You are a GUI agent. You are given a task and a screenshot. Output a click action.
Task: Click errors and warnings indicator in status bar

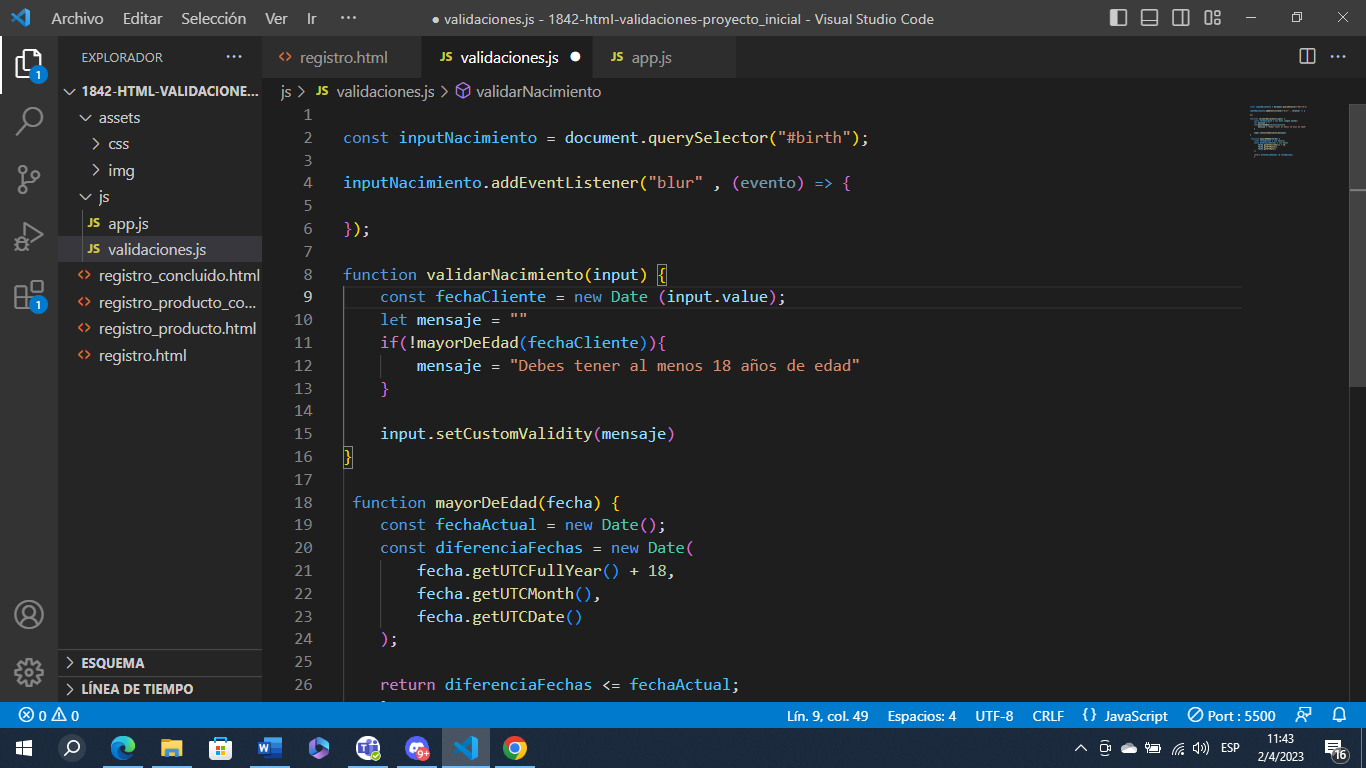coord(49,716)
